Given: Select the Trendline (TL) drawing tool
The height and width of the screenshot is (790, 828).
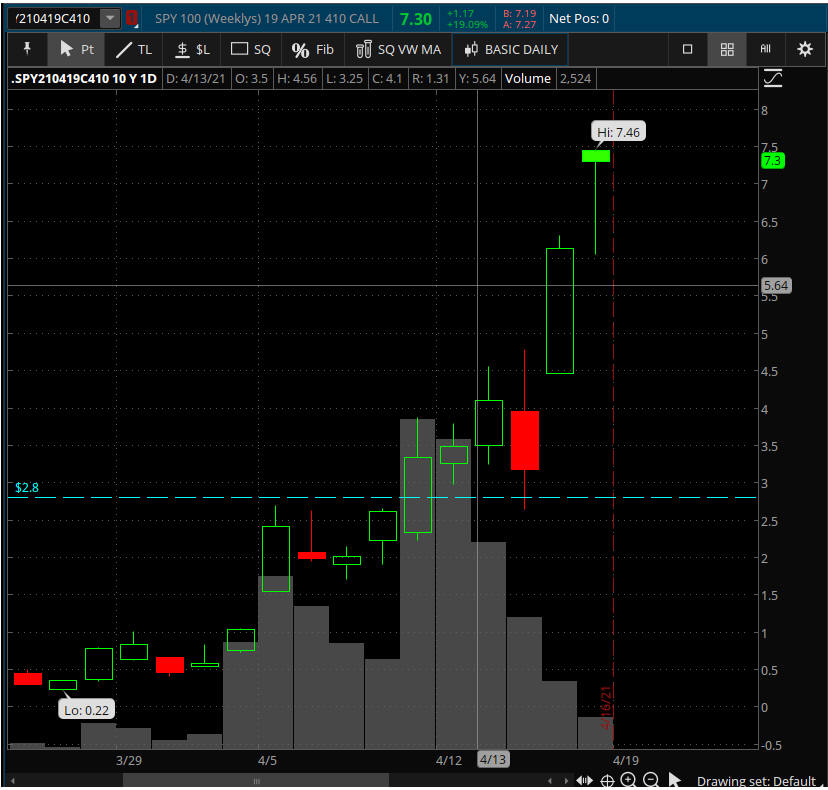Looking at the screenshot, I should (x=134, y=49).
